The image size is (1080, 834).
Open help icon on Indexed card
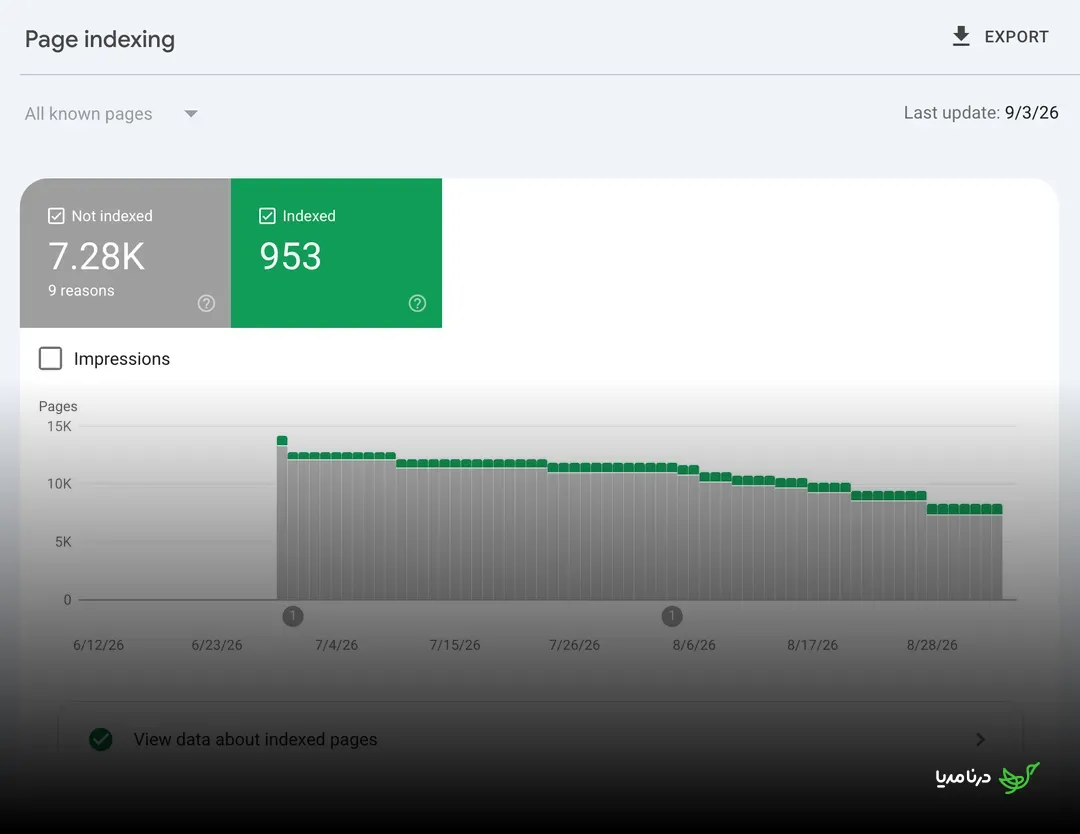[x=417, y=304]
